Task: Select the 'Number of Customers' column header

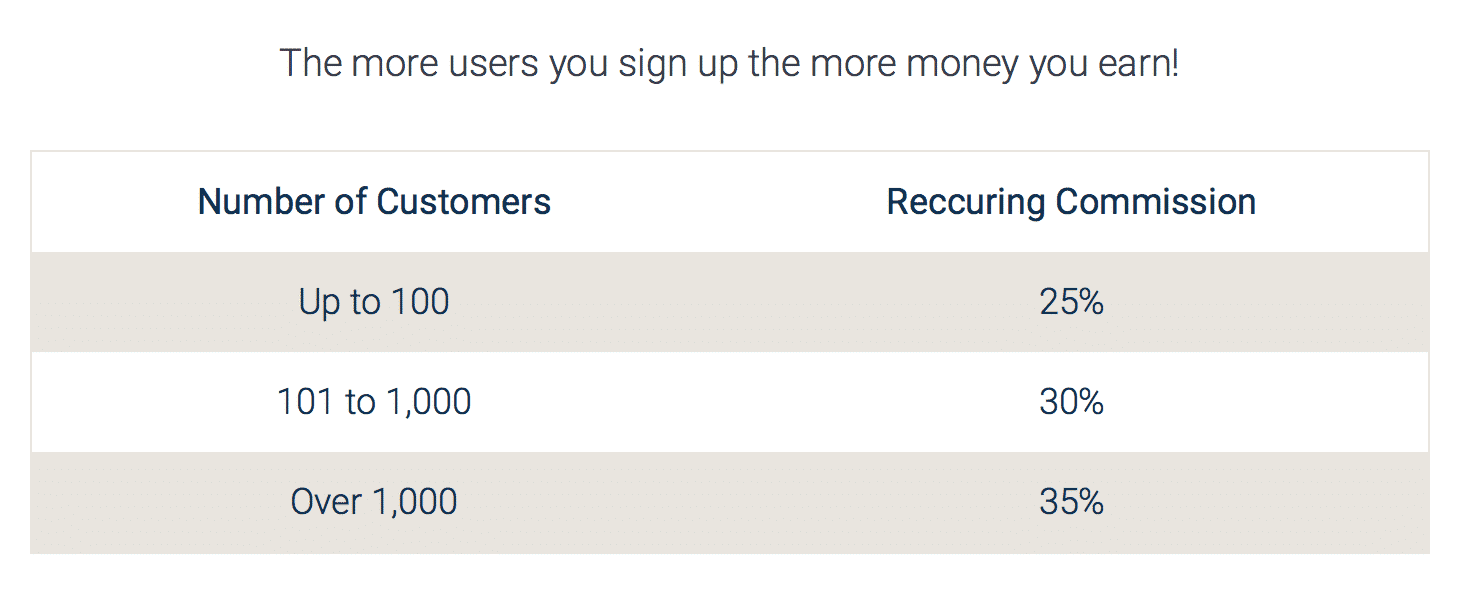Action: click(374, 202)
